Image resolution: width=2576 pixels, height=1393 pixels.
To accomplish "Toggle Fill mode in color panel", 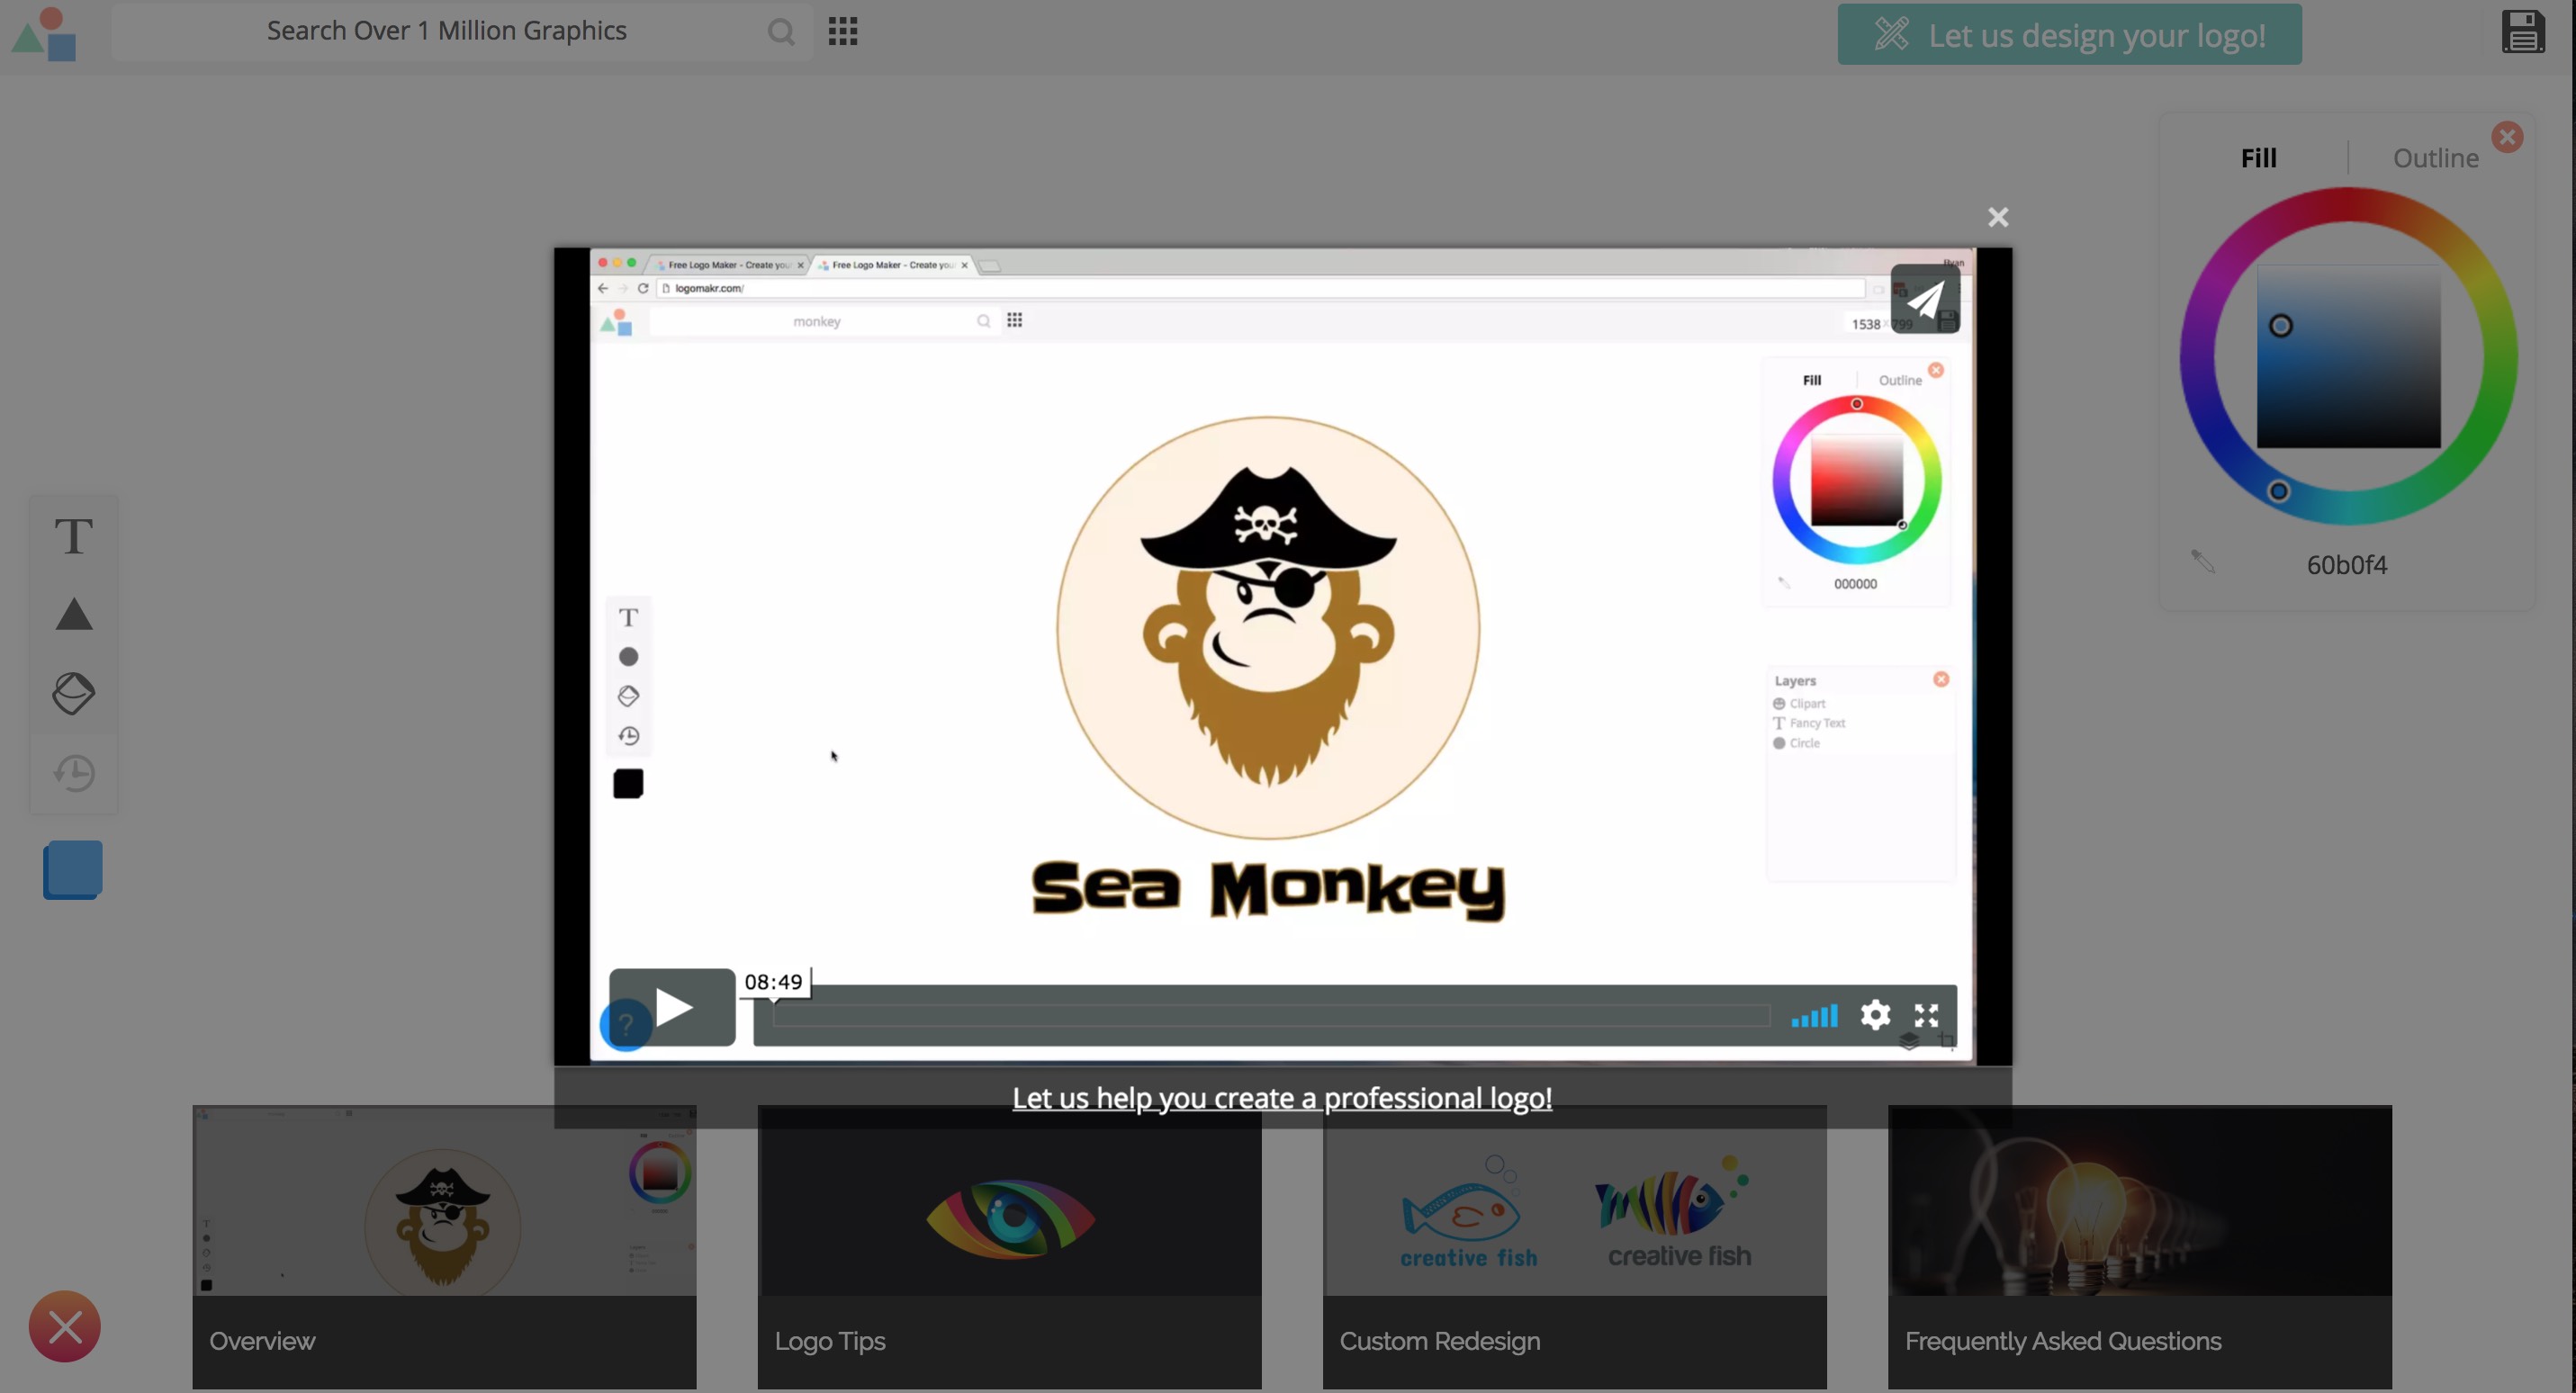I will pyautogui.click(x=2258, y=156).
